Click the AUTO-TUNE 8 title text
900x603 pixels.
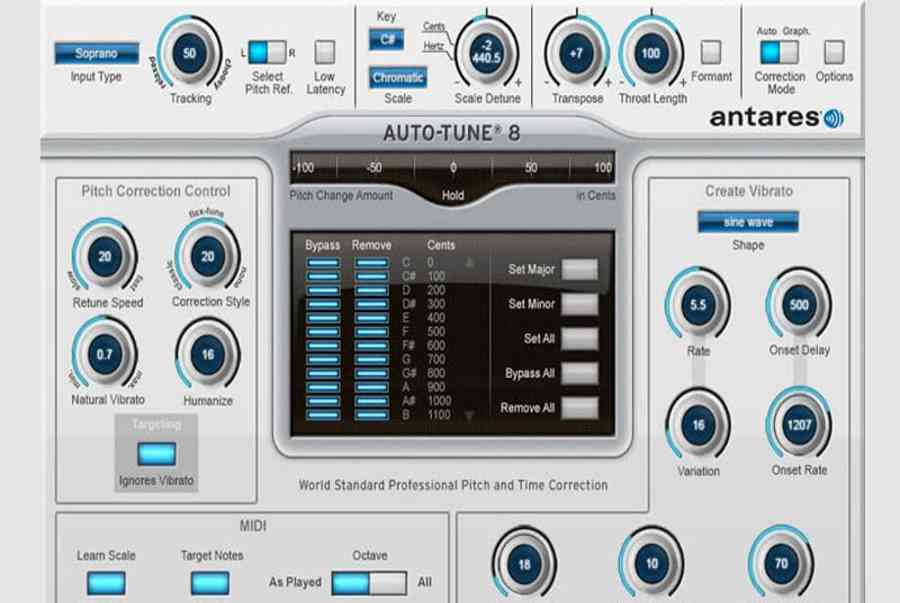tap(452, 133)
